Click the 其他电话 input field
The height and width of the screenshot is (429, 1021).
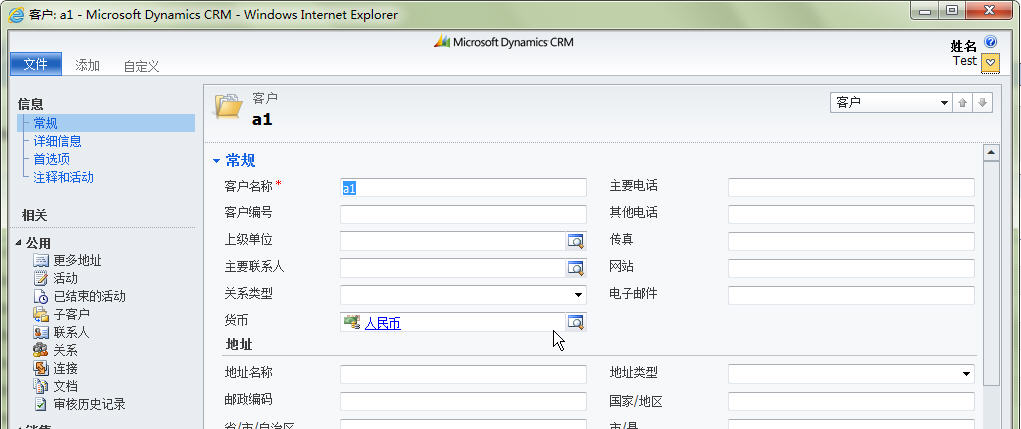(x=851, y=214)
